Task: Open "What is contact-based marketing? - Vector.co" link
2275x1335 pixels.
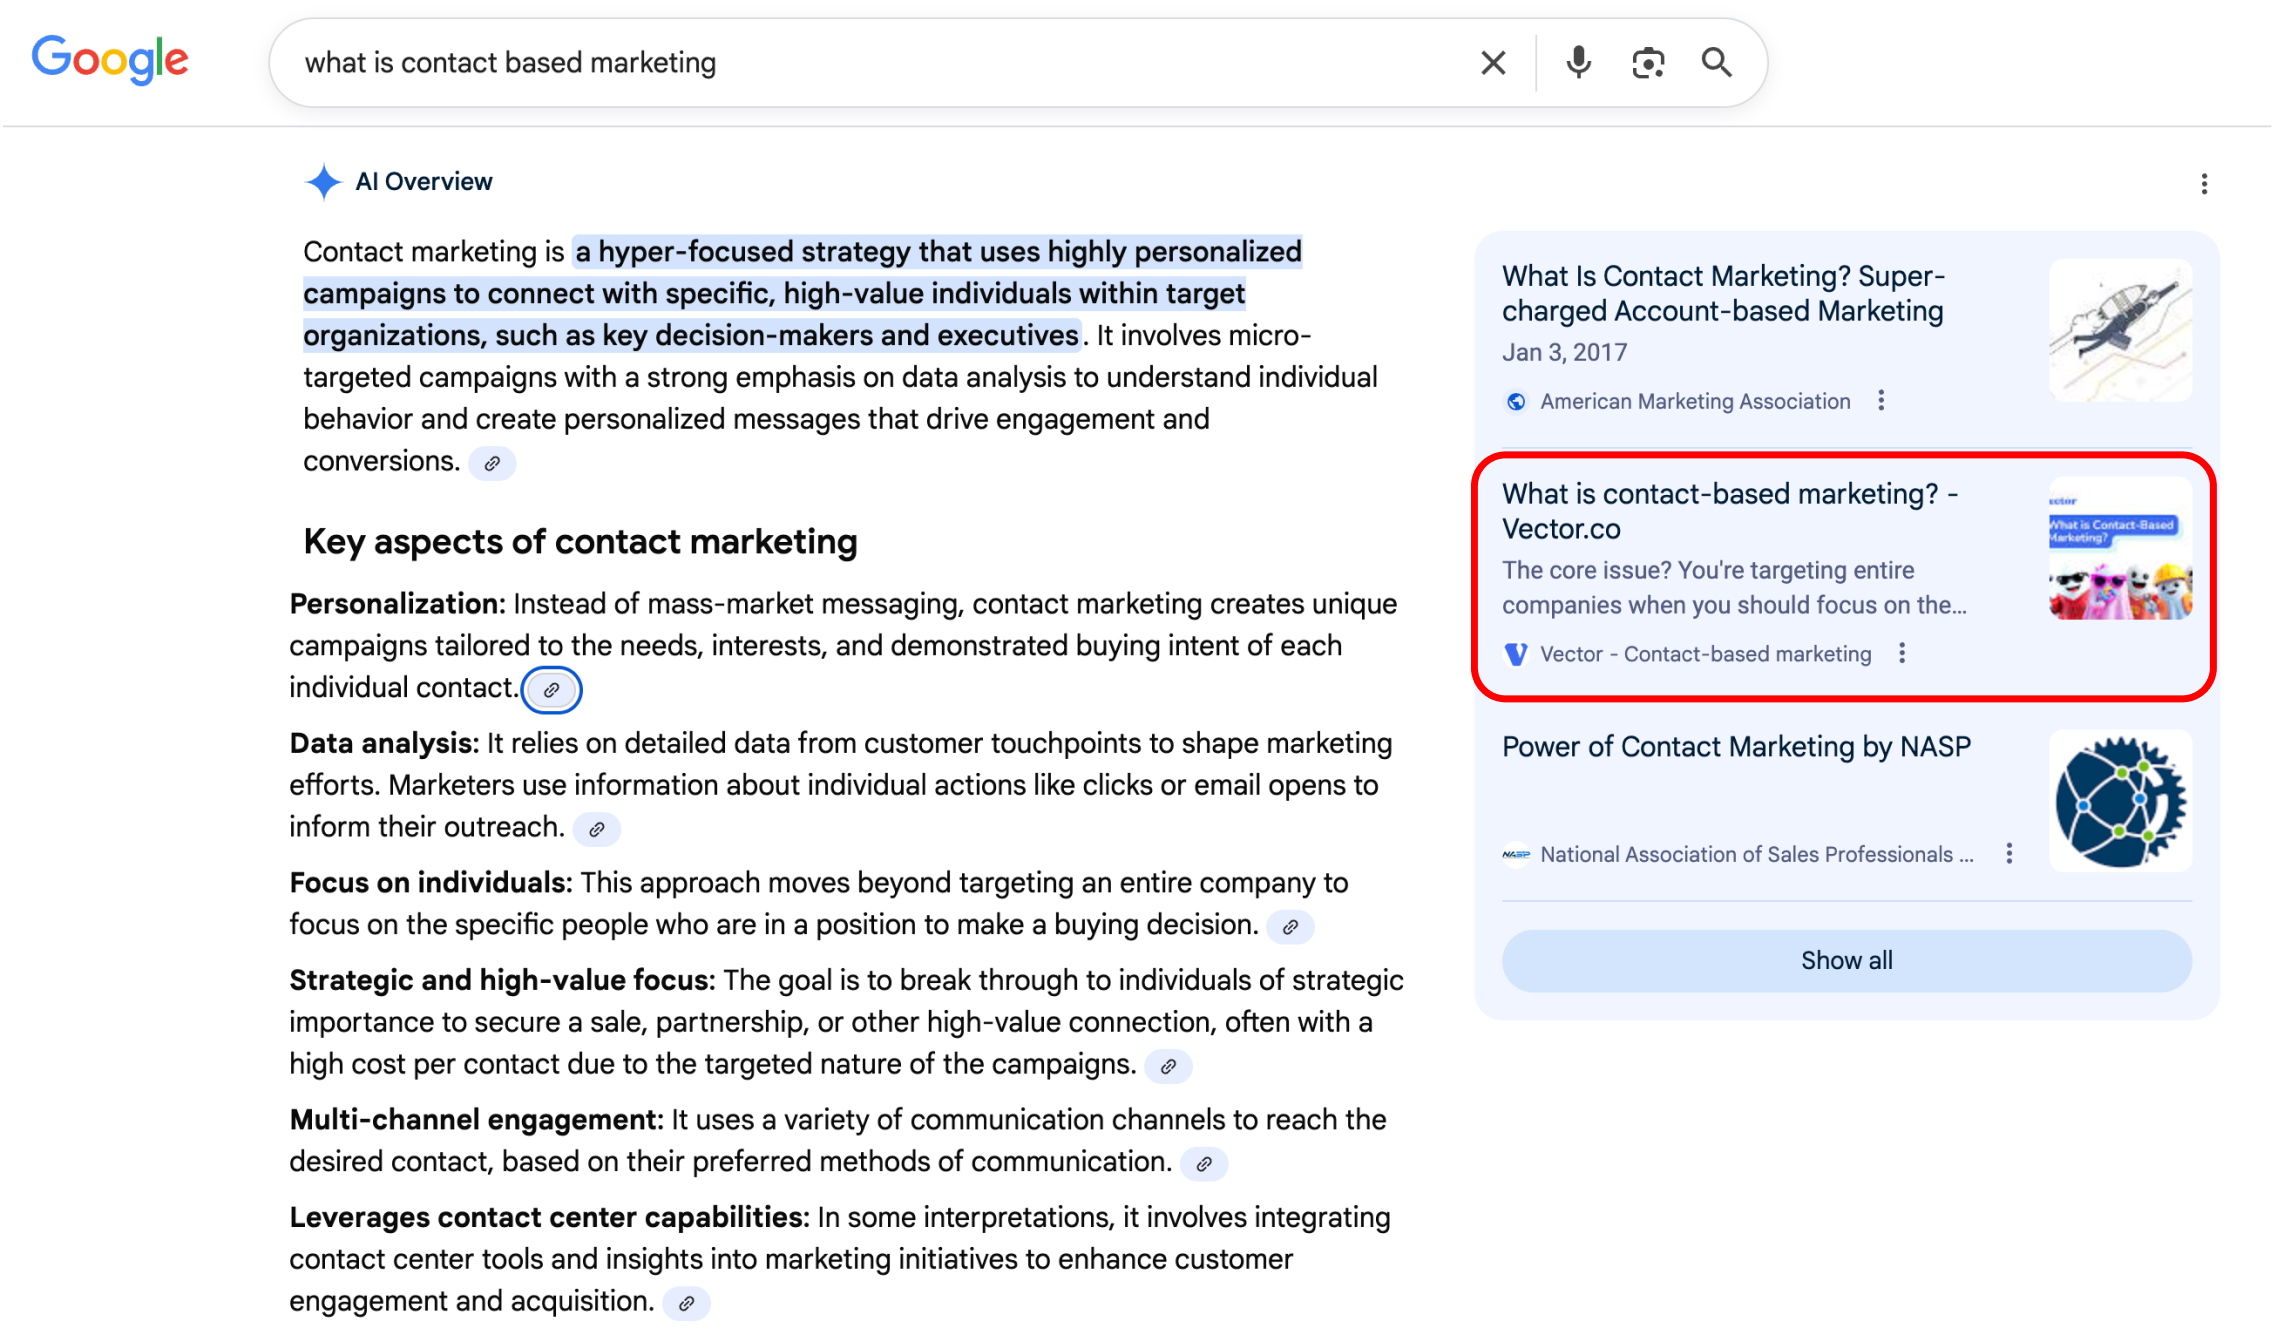Action: pyautogui.click(x=1729, y=511)
